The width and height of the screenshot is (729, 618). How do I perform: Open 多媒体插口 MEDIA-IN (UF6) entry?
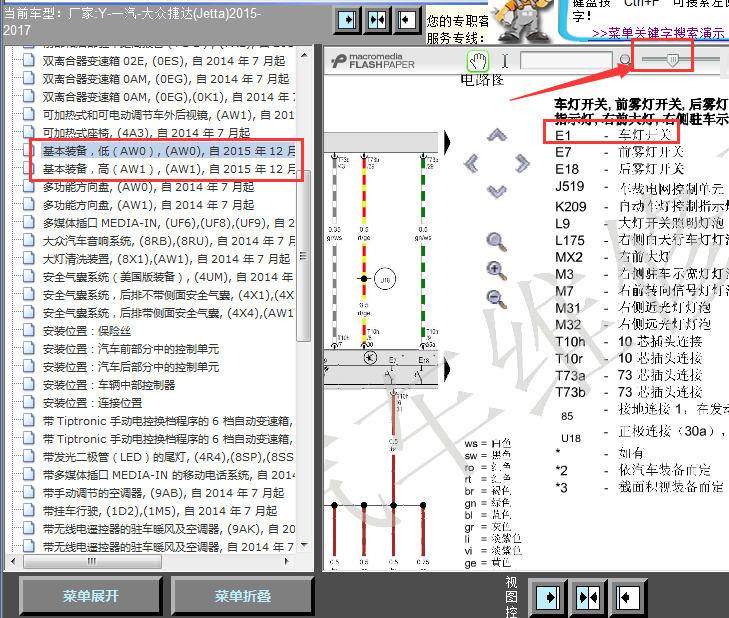coord(168,223)
